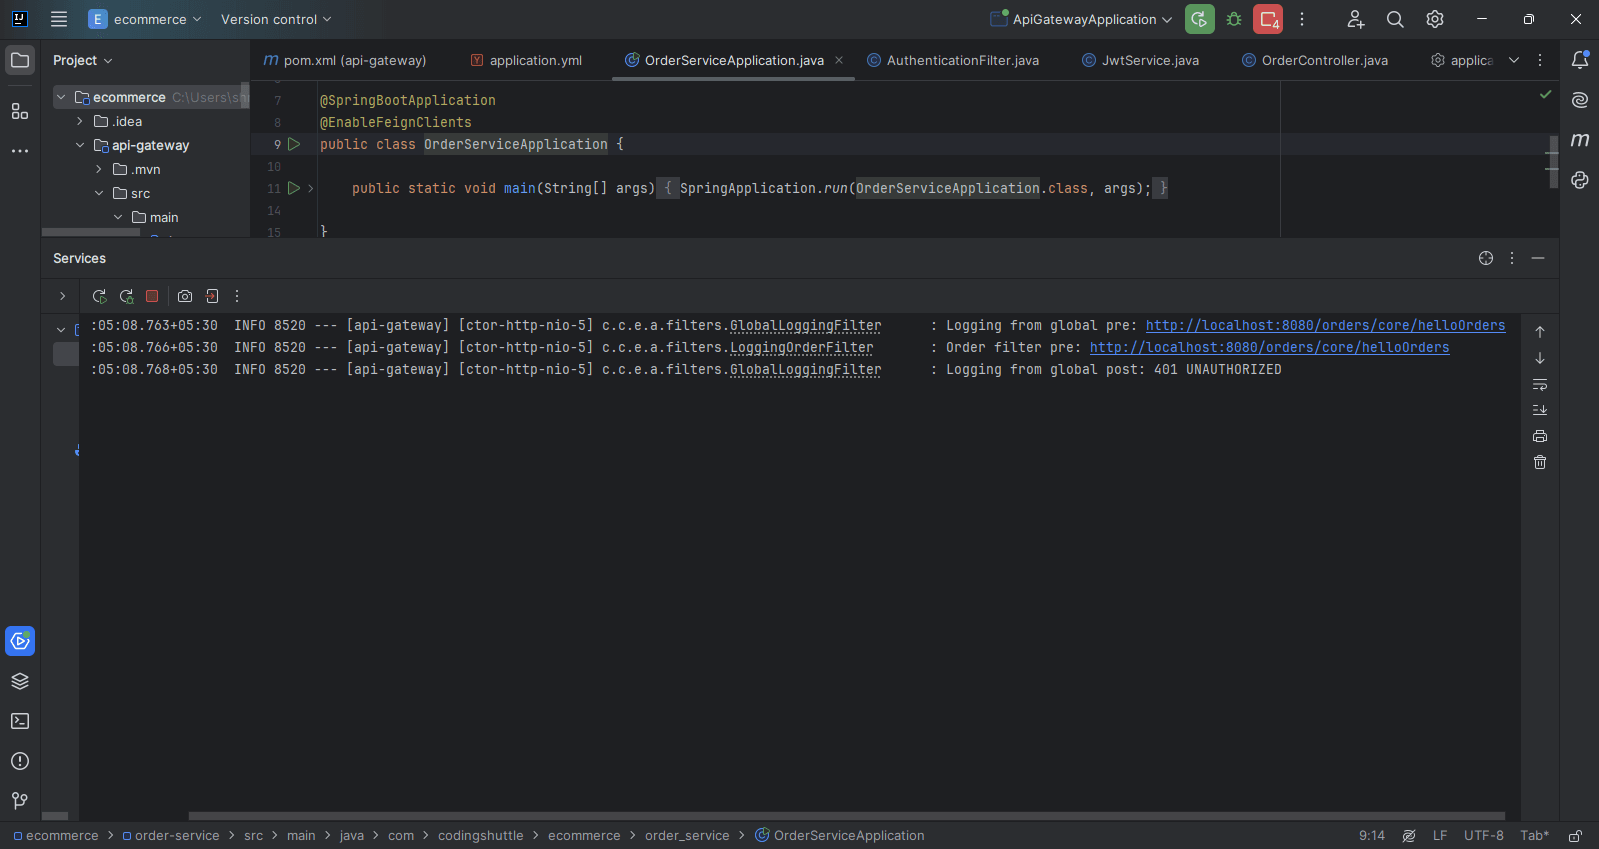Switch to application.yml tab
This screenshot has width=1599, height=849.
click(x=526, y=60)
